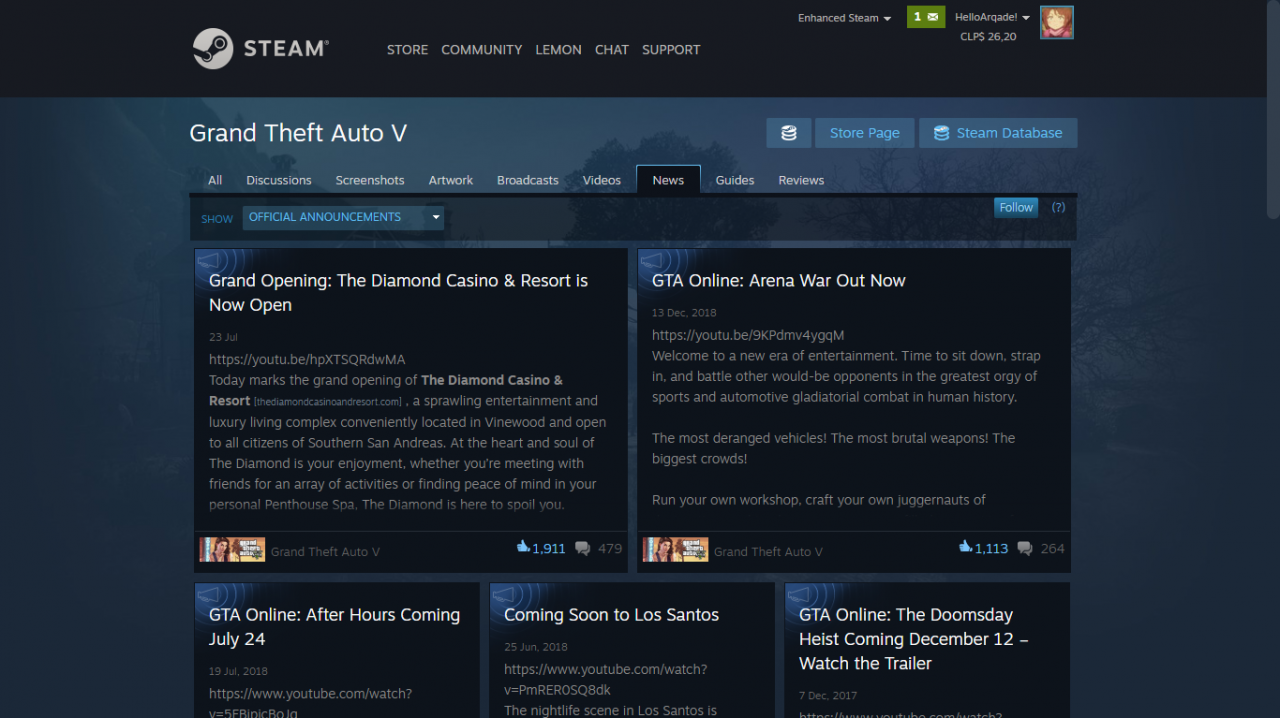This screenshot has width=1280, height=718.
Task: Switch to the Screenshots tab
Action: [370, 180]
